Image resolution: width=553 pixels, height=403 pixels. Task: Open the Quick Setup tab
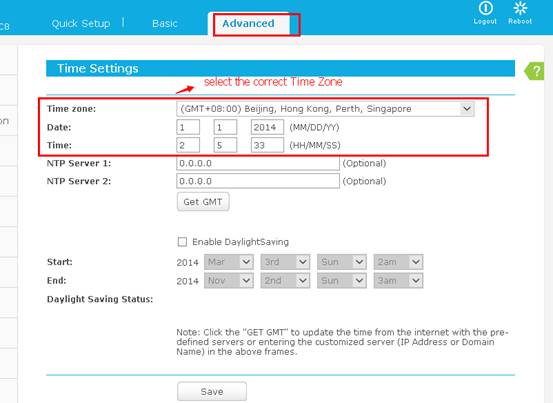(x=81, y=24)
